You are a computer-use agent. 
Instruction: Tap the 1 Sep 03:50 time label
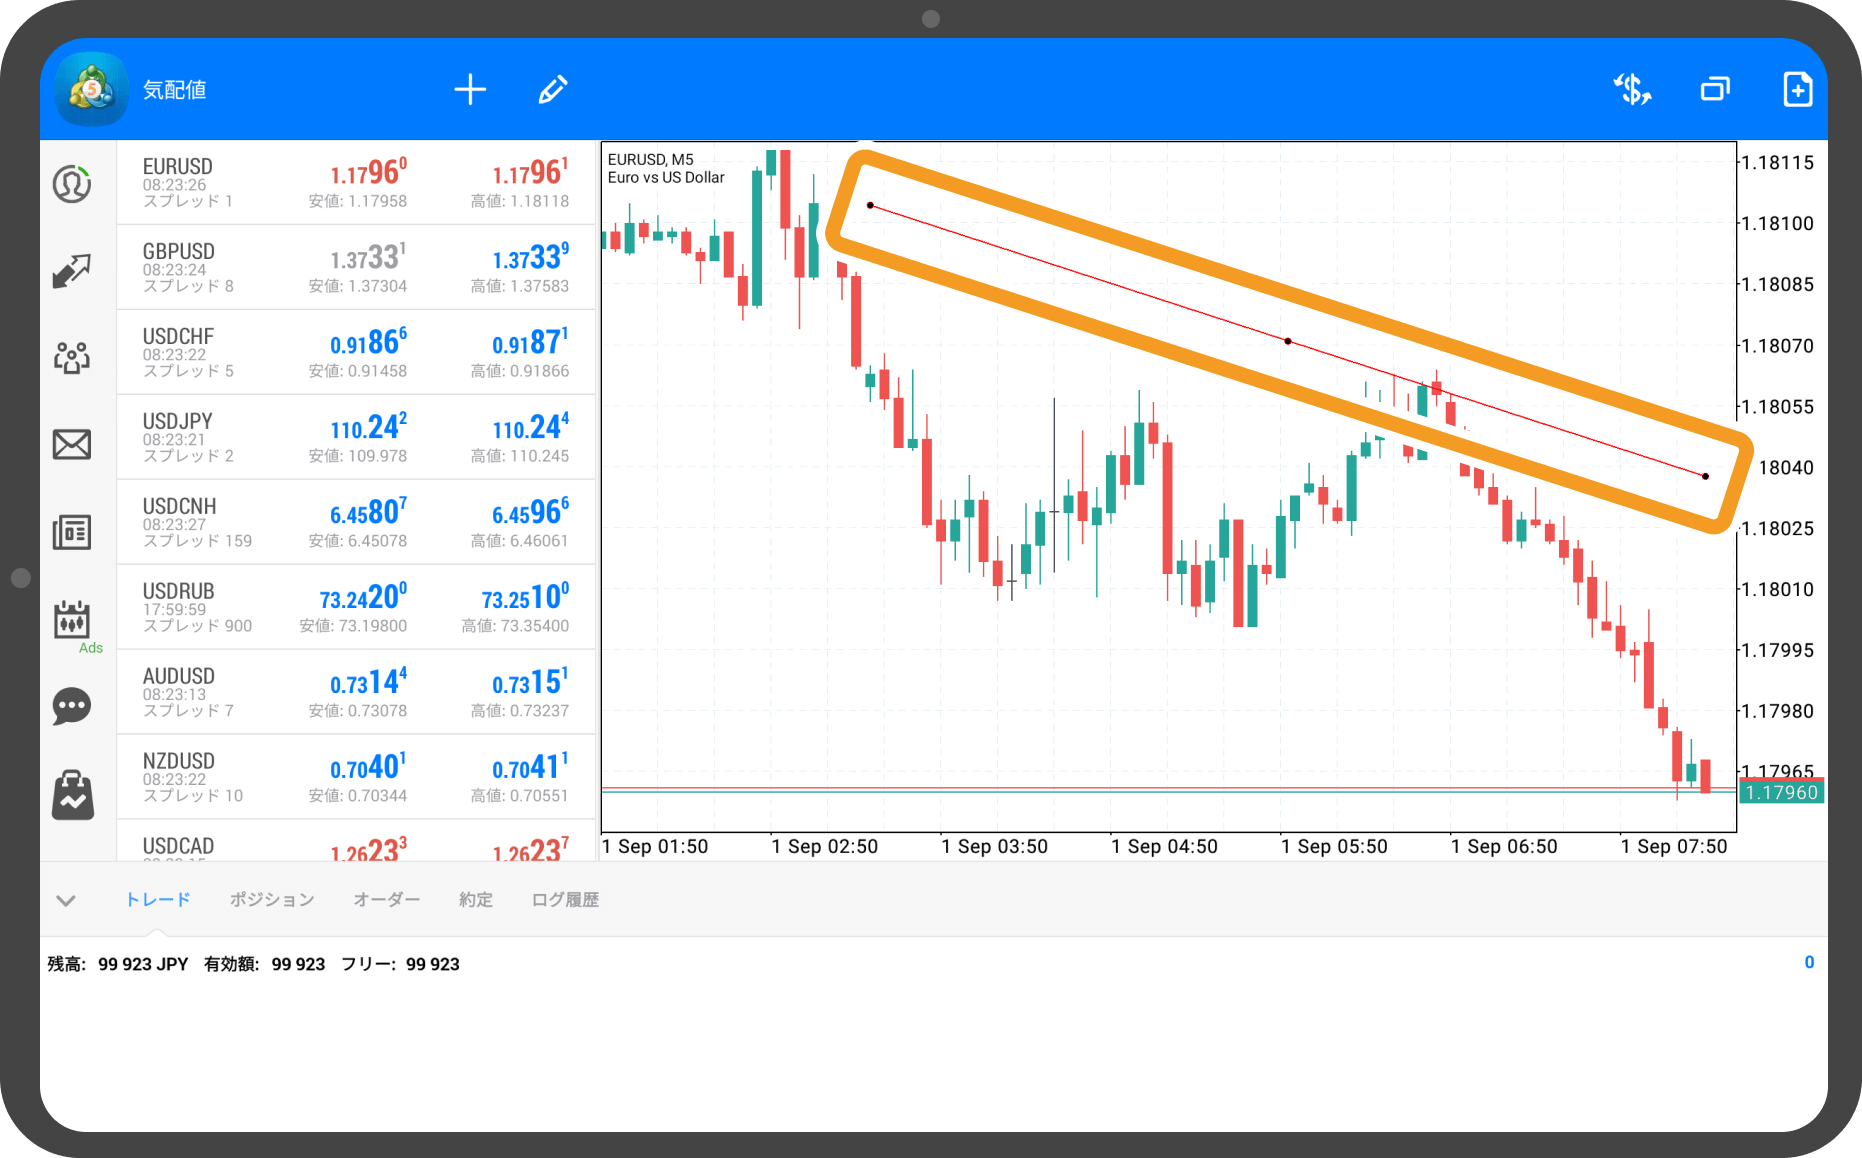995,846
